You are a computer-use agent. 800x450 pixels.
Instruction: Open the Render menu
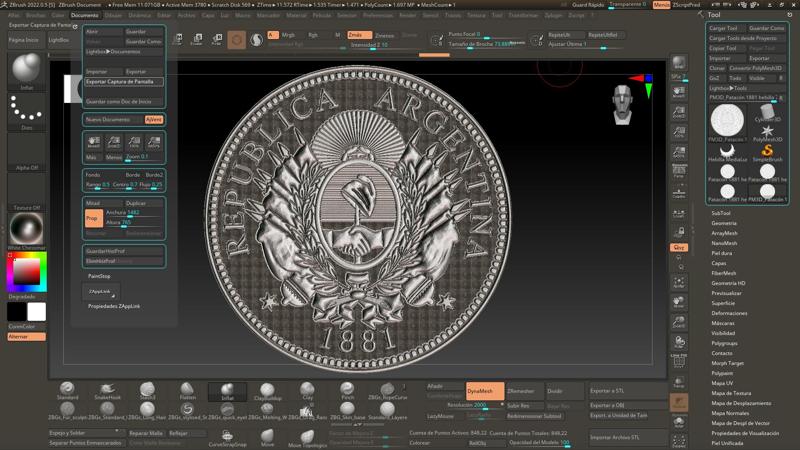point(407,15)
